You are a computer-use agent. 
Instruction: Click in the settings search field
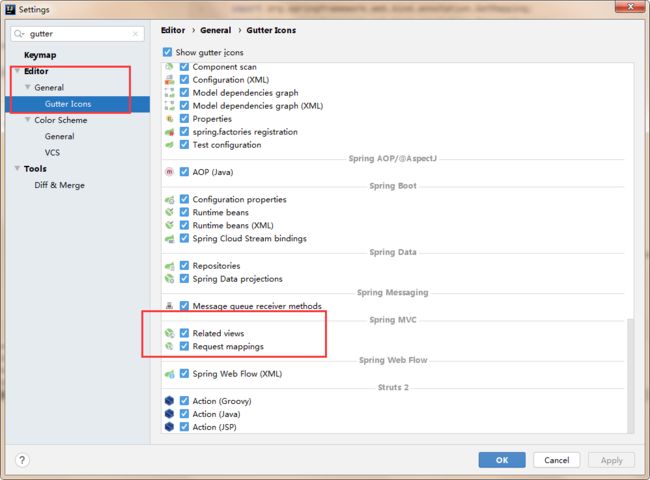click(79, 34)
